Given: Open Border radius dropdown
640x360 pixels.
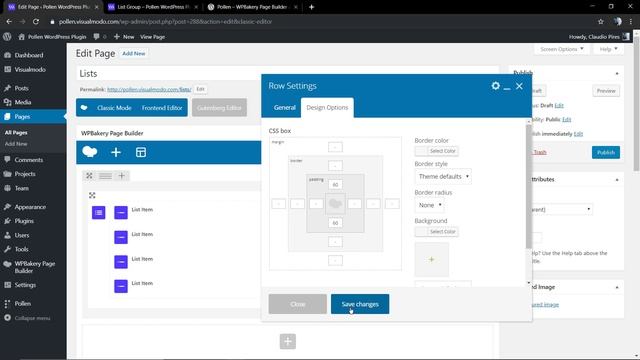Looking at the screenshot, I should click(429, 205).
